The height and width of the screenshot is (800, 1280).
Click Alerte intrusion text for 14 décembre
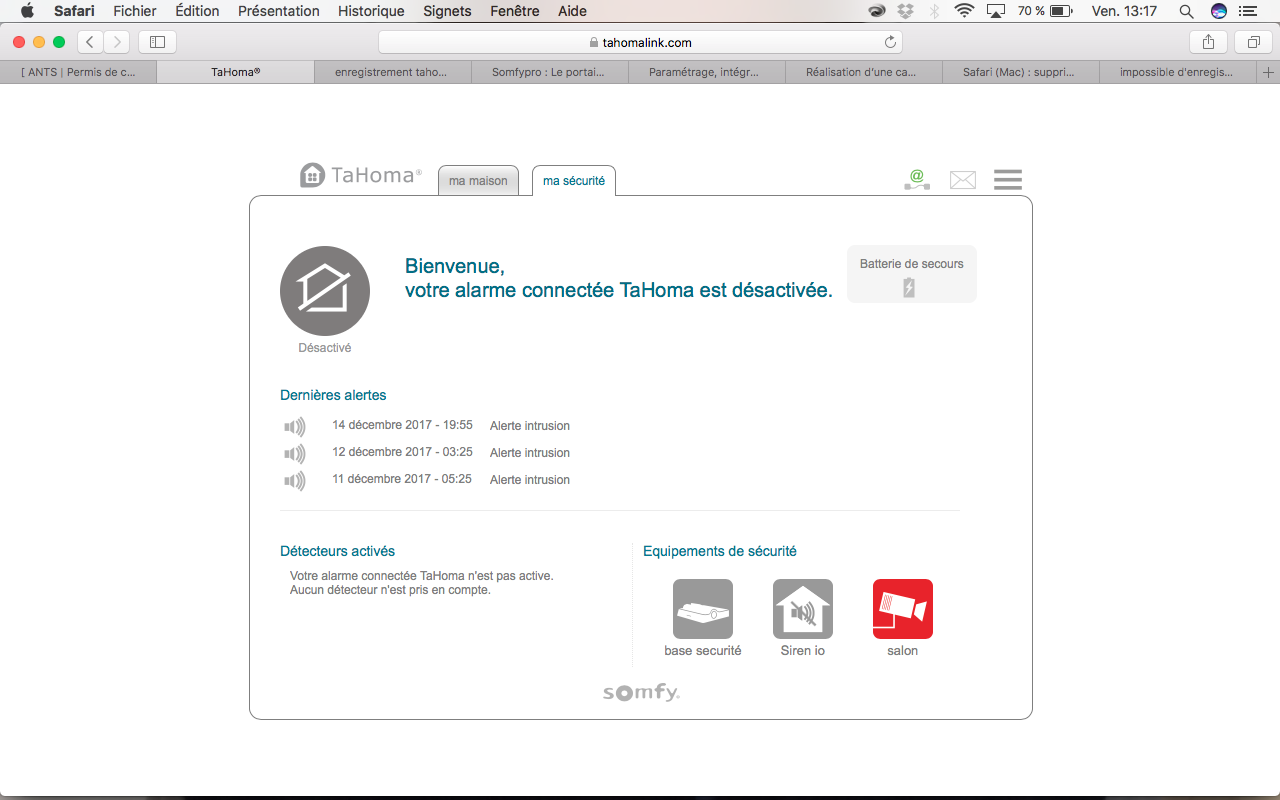pyautogui.click(x=530, y=426)
